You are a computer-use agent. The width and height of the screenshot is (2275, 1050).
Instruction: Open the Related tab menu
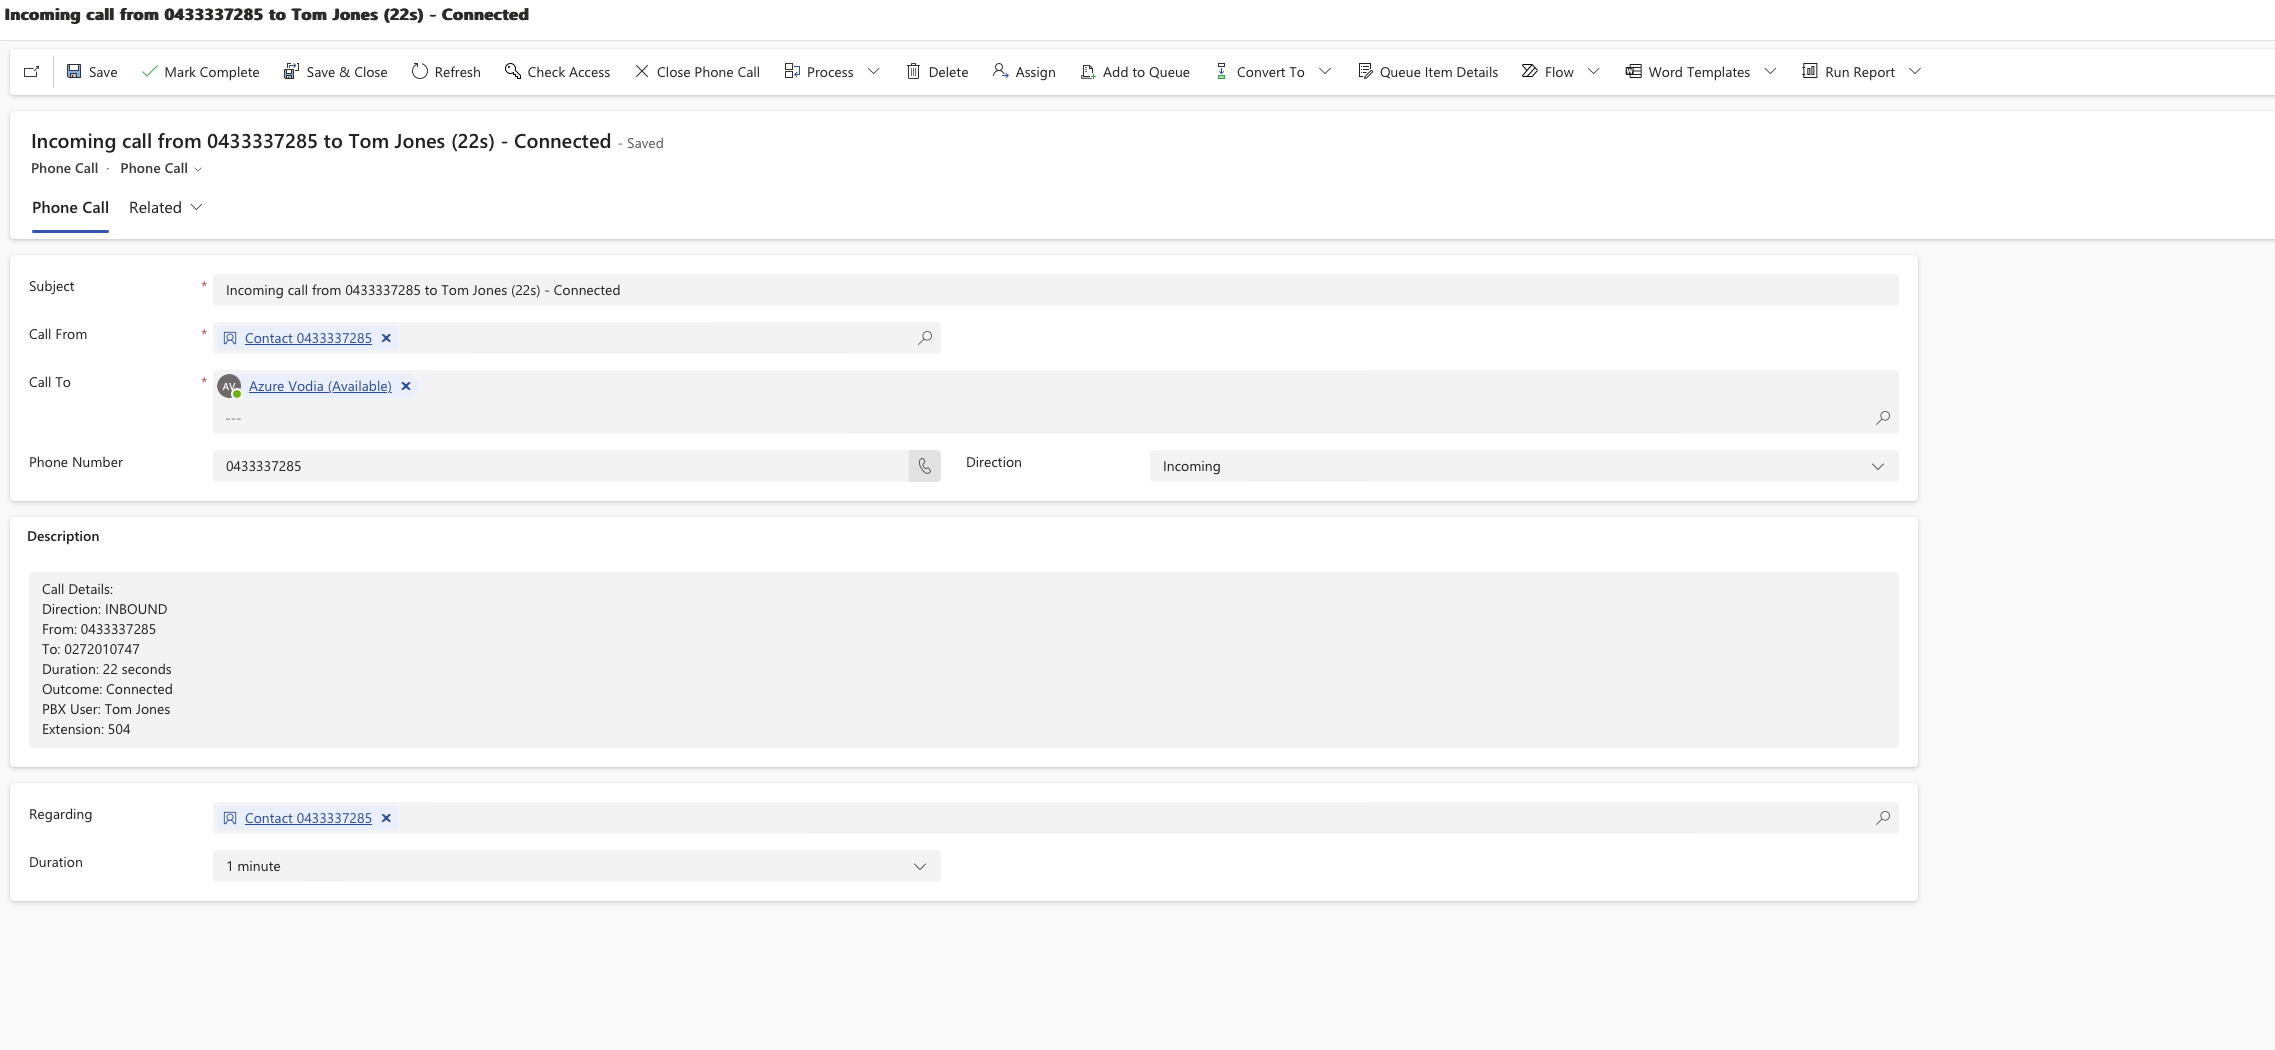point(166,207)
